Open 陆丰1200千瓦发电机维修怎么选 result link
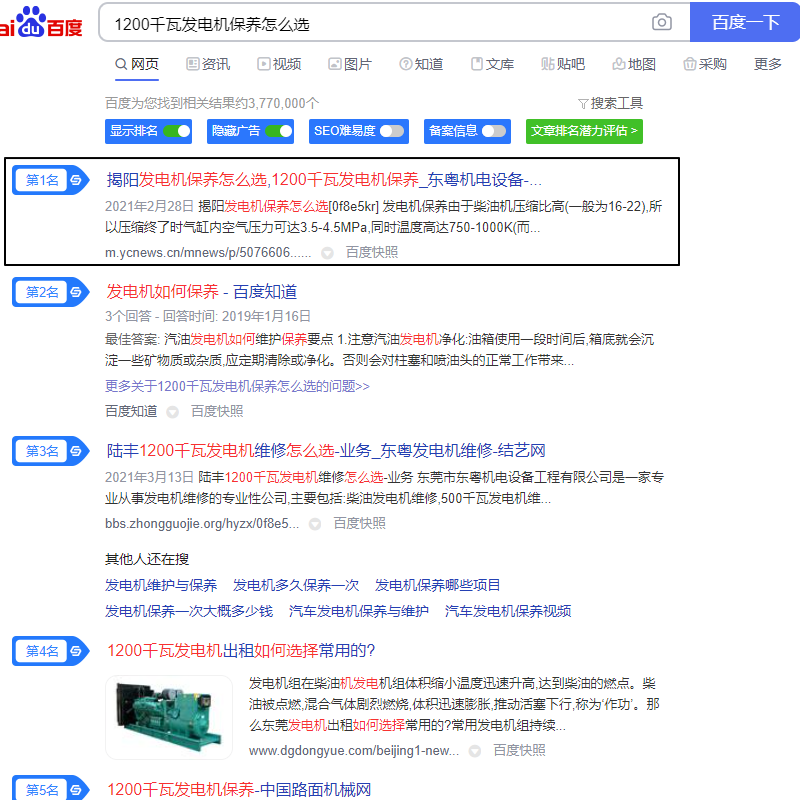Image resolution: width=800 pixels, height=800 pixels. coord(326,451)
